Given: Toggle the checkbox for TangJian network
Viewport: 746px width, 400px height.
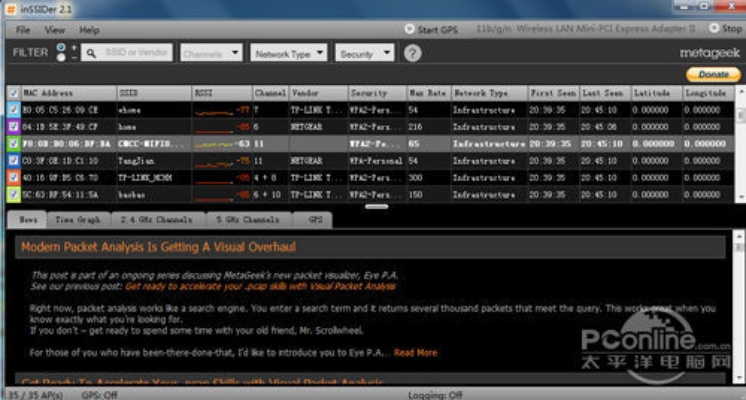Looking at the screenshot, I should pos(13,160).
